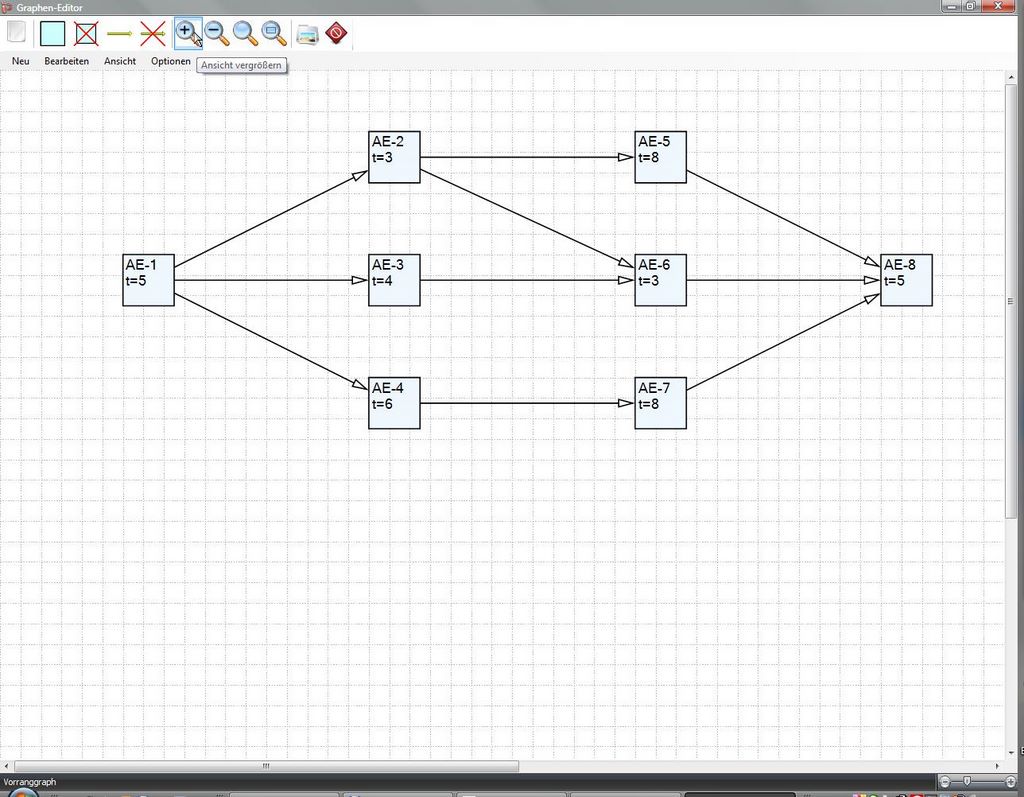Click the plain magnifier reset zoom icon

[245, 33]
